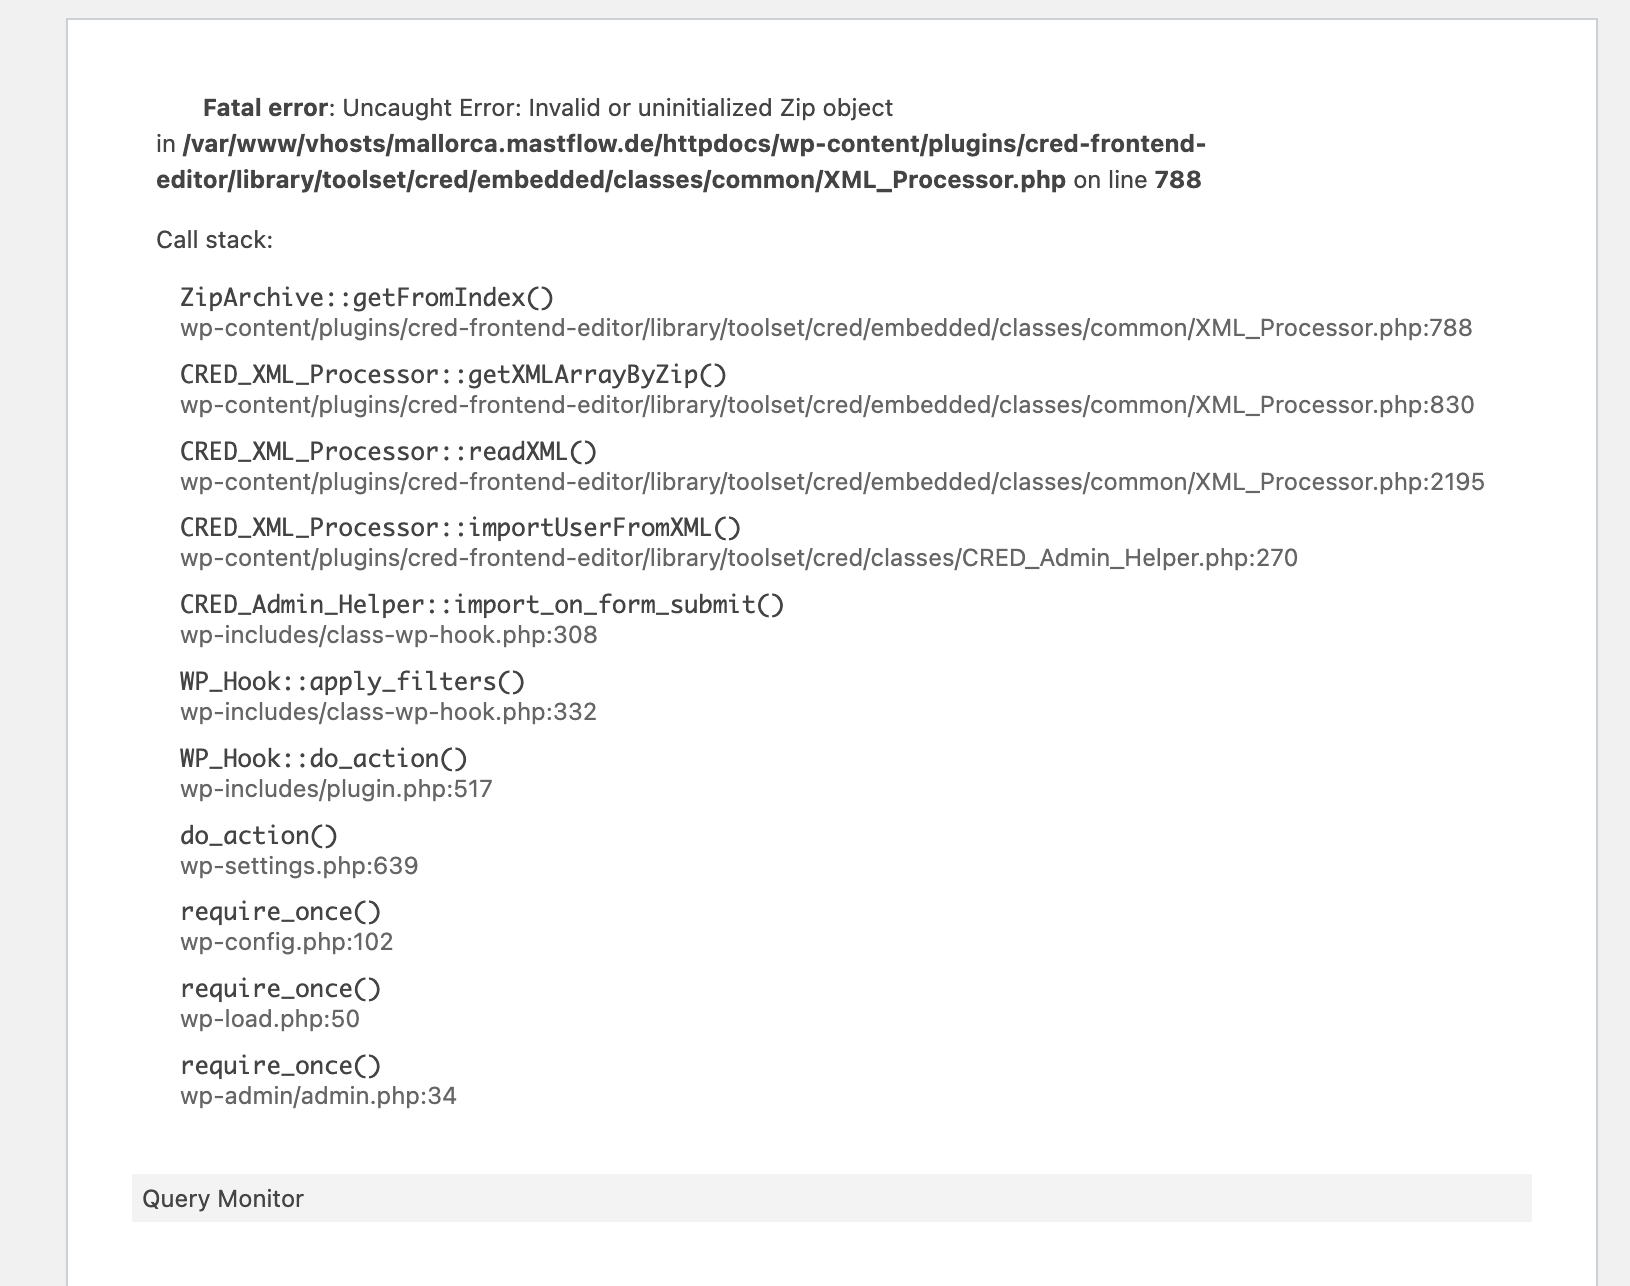1630x1286 pixels.
Task: Click ZipArchive::getFromIndex() stack entry
Action: [367, 298]
